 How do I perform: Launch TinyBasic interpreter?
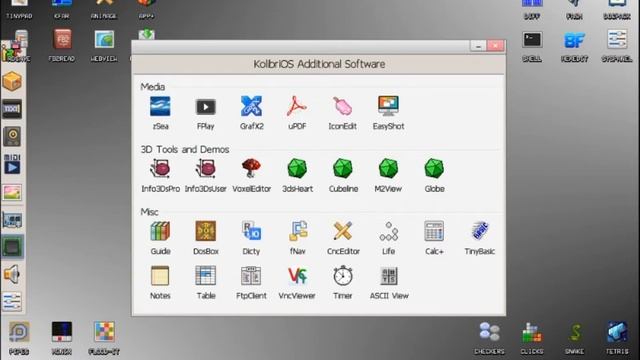point(480,231)
